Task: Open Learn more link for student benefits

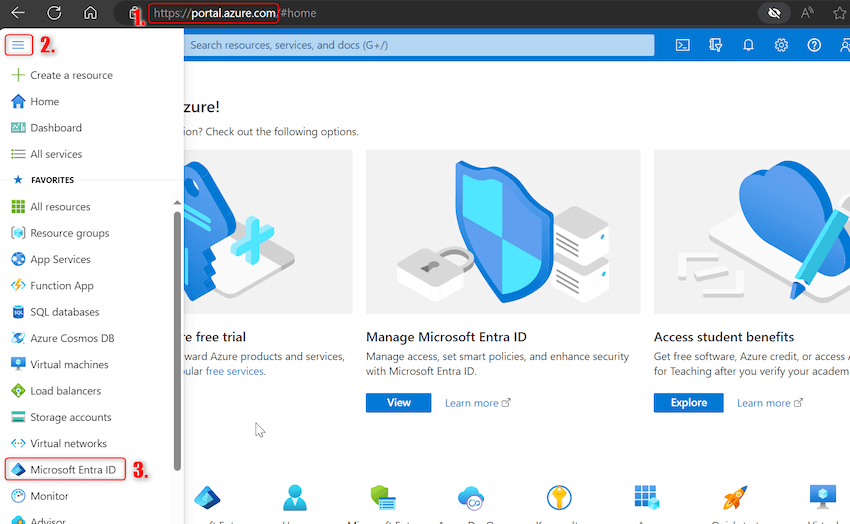Action: [769, 403]
